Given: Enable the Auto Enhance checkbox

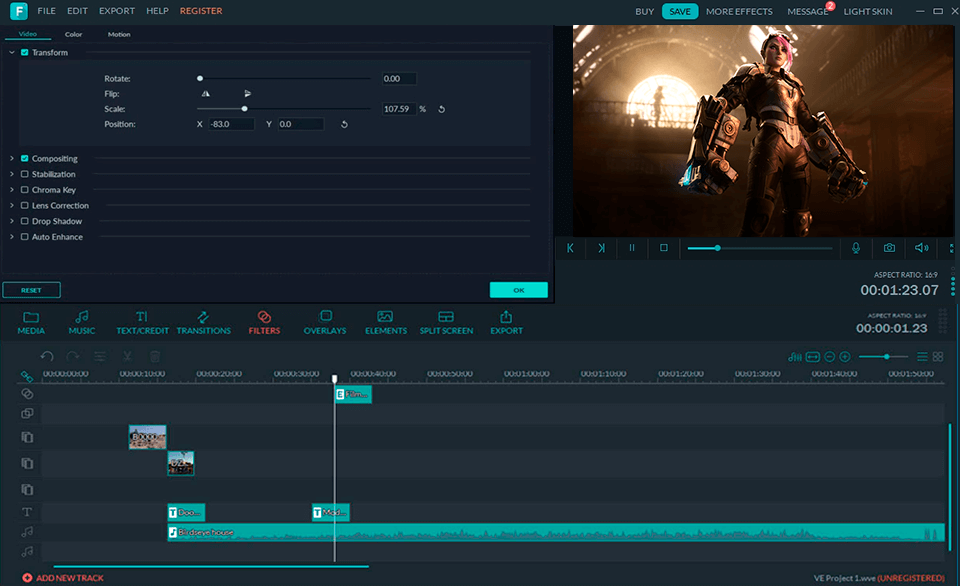Looking at the screenshot, I should click(24, 237).
